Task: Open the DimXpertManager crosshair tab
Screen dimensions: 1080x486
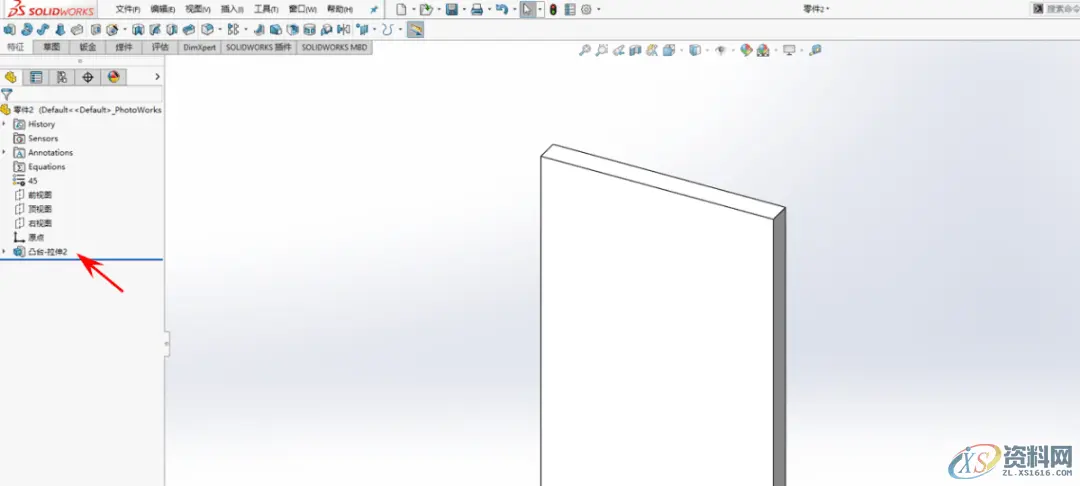Action: click(87, 77)
